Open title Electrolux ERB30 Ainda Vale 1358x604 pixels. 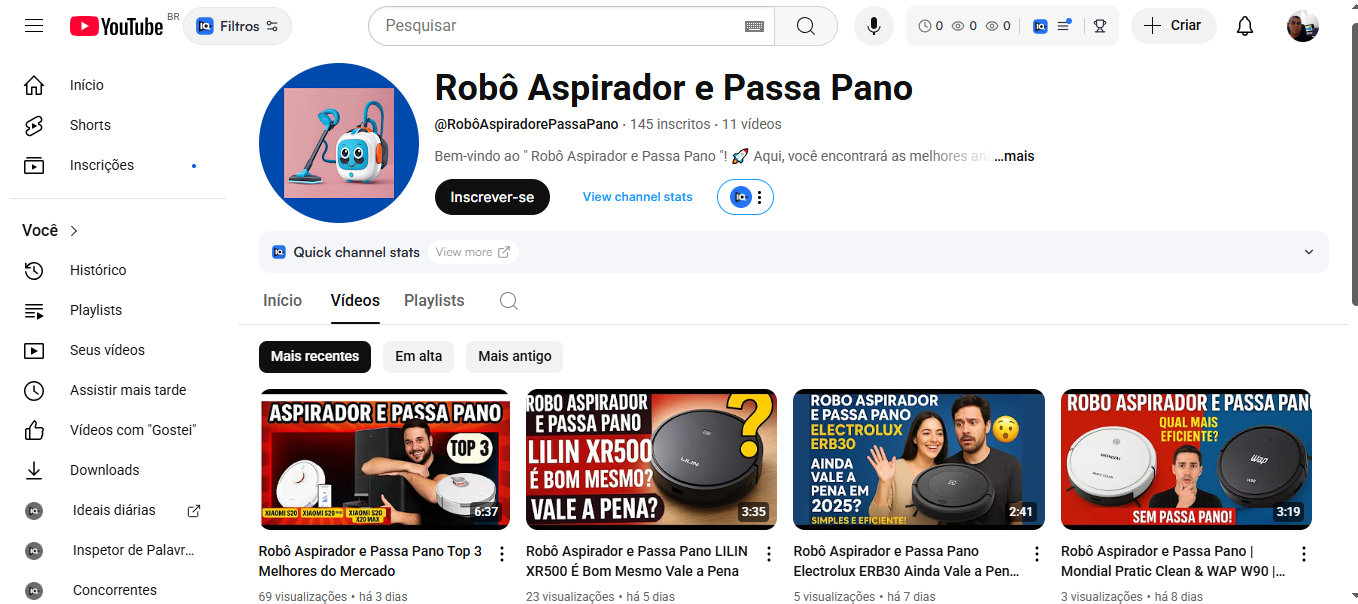point(906,561)
